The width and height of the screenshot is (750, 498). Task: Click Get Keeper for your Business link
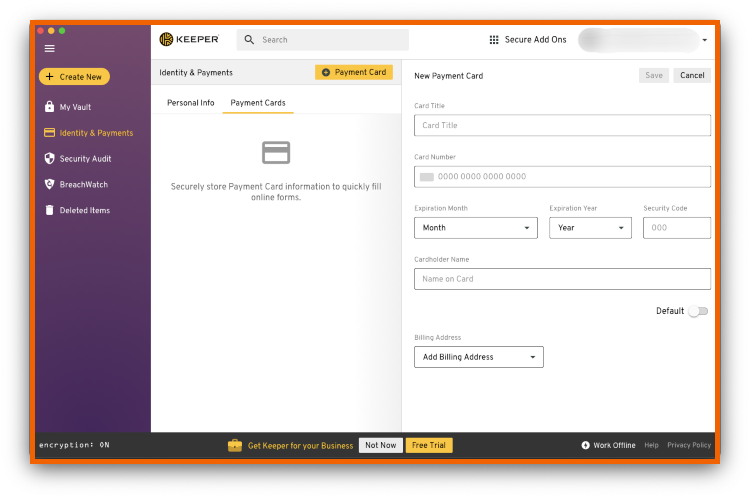(300, 446)
